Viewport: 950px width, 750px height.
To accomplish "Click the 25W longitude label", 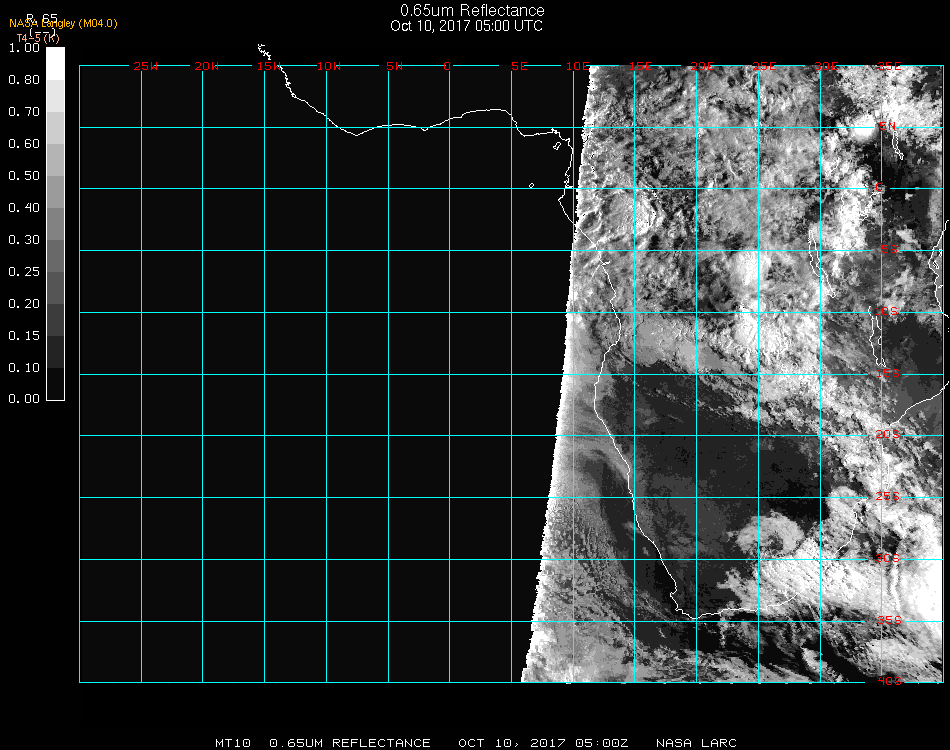I will tap(145, 66).
